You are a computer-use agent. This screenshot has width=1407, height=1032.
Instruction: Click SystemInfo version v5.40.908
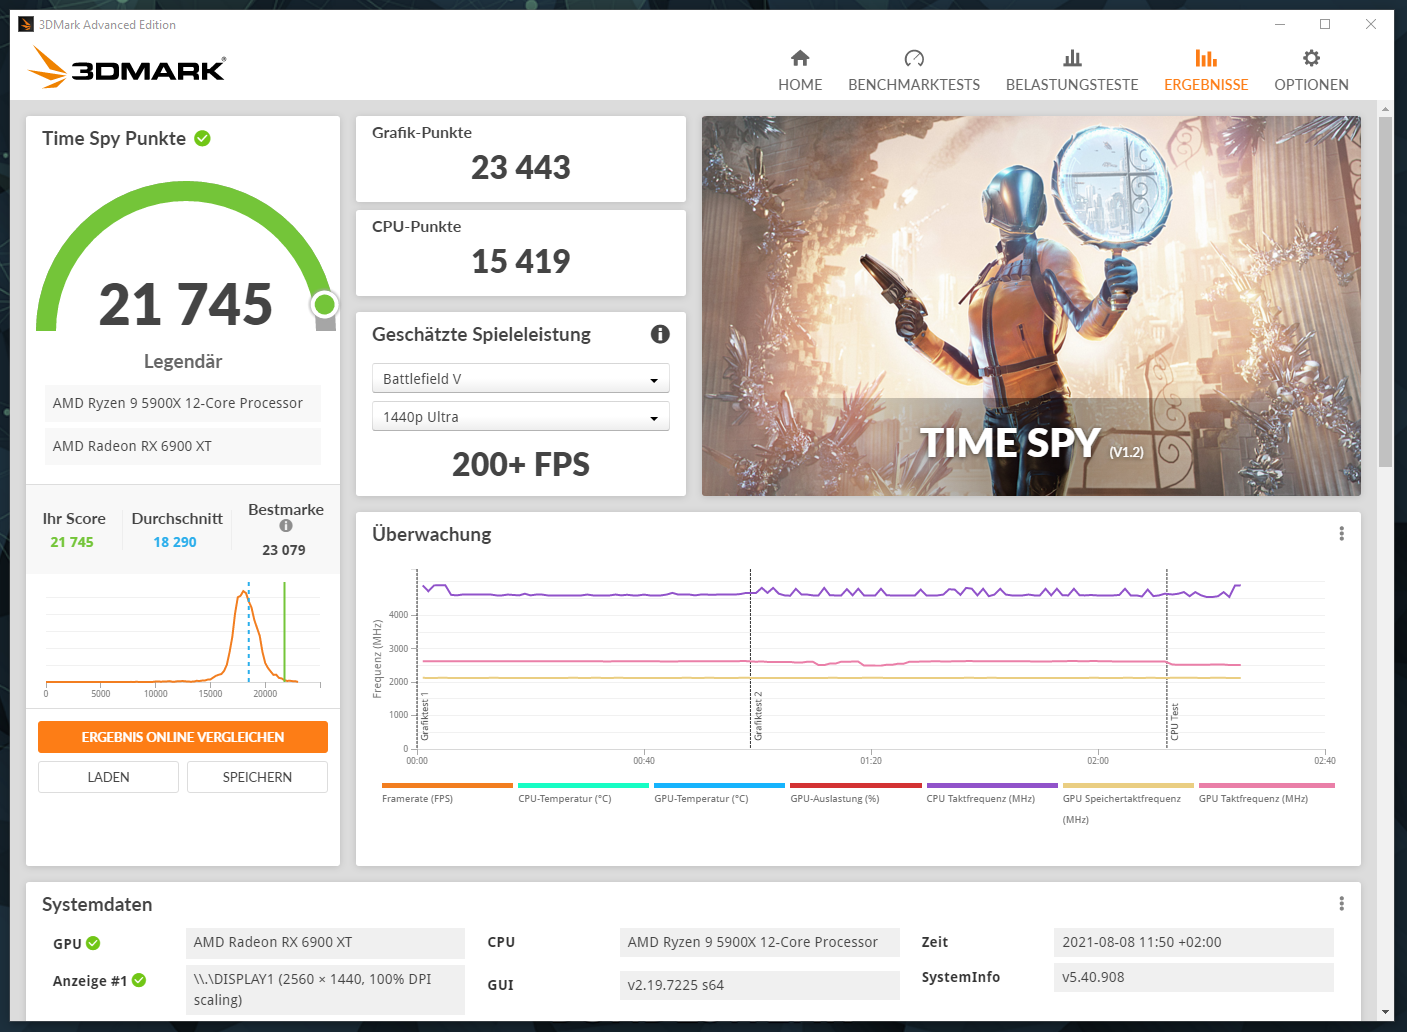tap(1193, 977)
